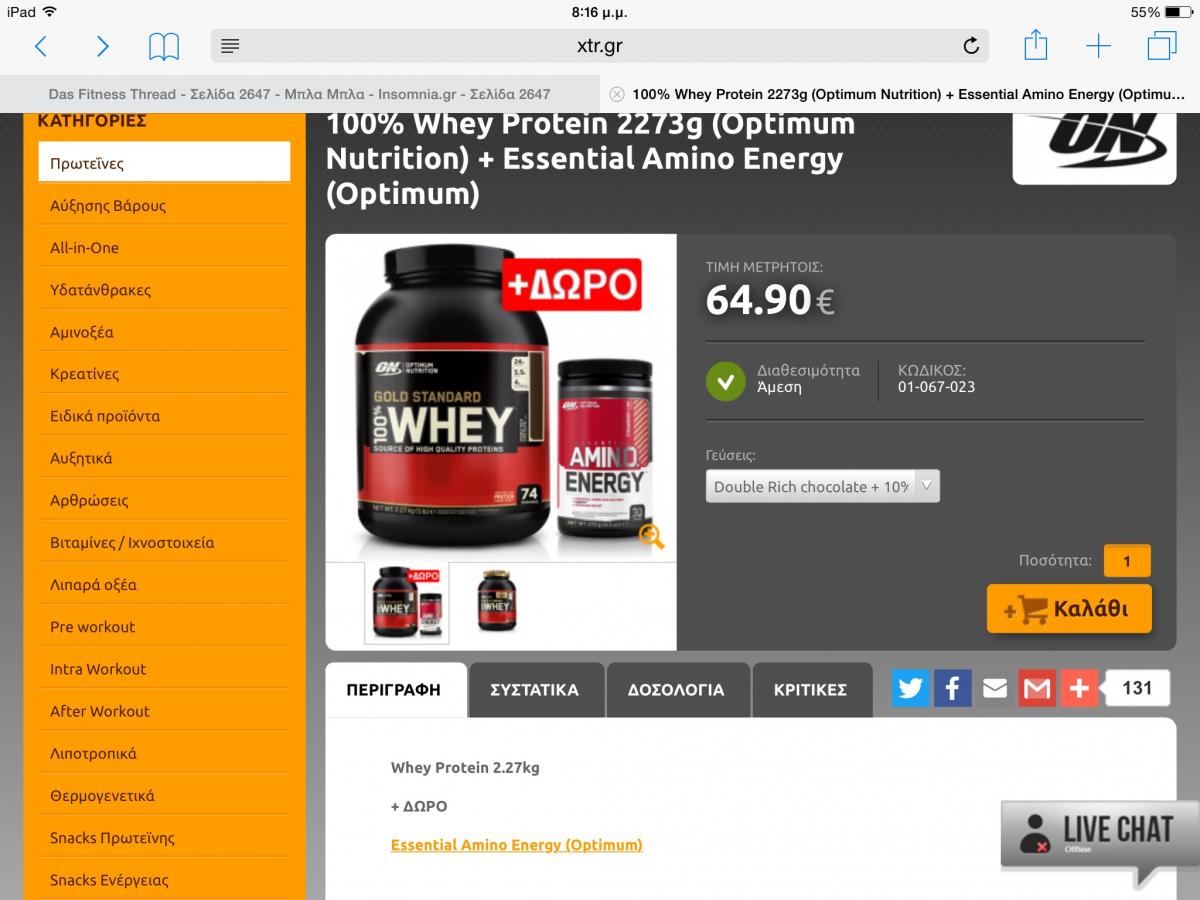Reload the page with refresh icon

pyautogui.click(x=970, y=46)
